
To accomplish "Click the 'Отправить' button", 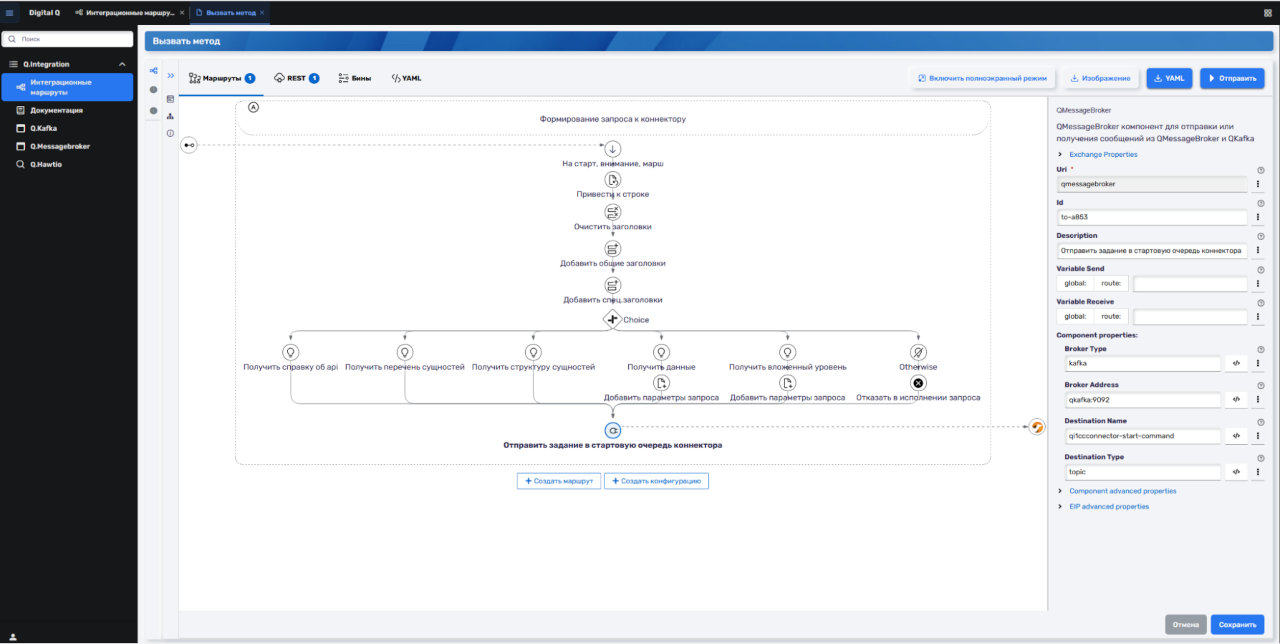I will pos(1232,78).
